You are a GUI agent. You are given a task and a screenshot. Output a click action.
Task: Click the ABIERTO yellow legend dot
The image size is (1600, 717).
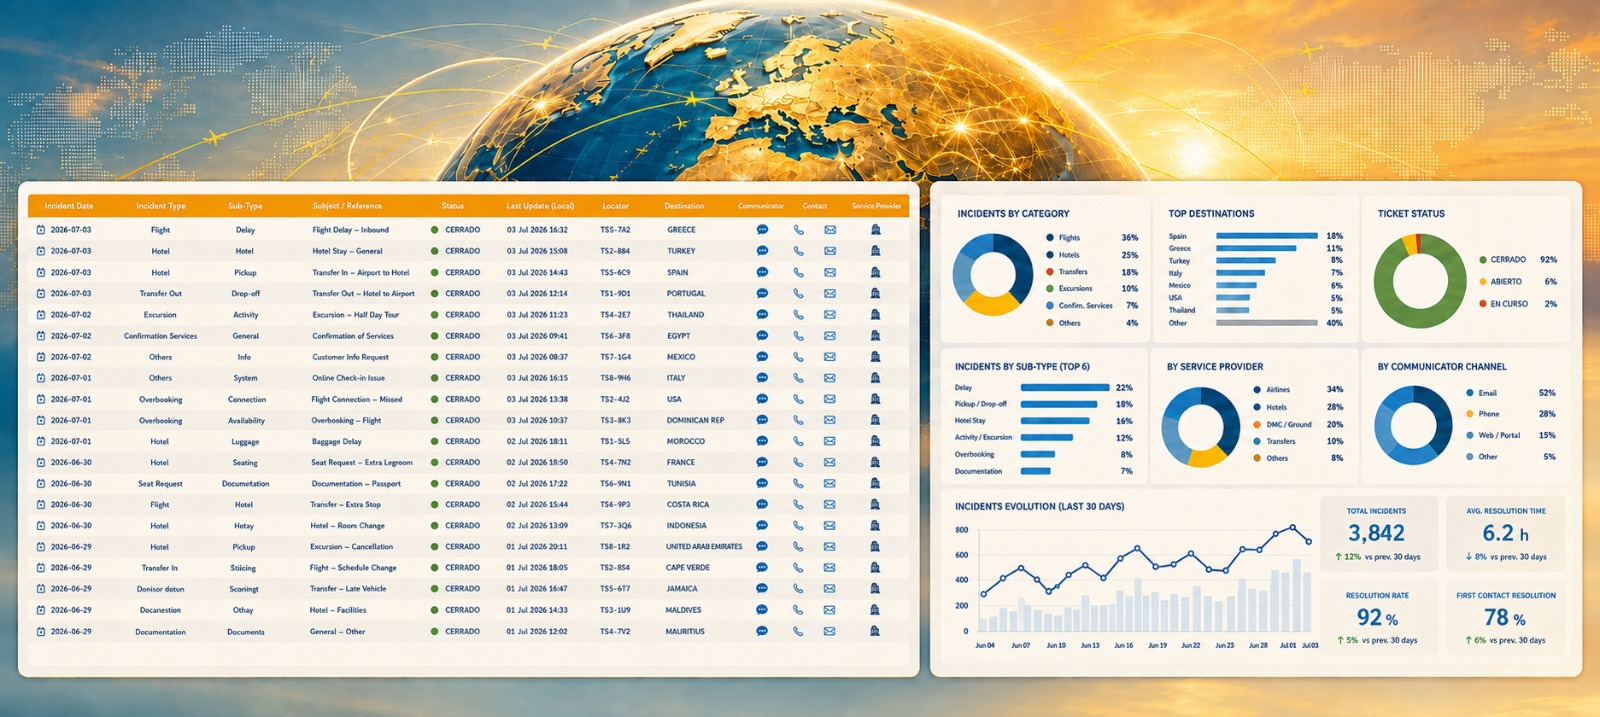click(1483, 281)
